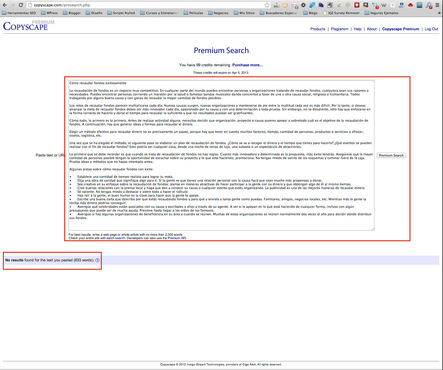Open the Scripts Nulled bookmark folder
The width and height of the screenshot is (443, 370).
(x=121, y=13)
